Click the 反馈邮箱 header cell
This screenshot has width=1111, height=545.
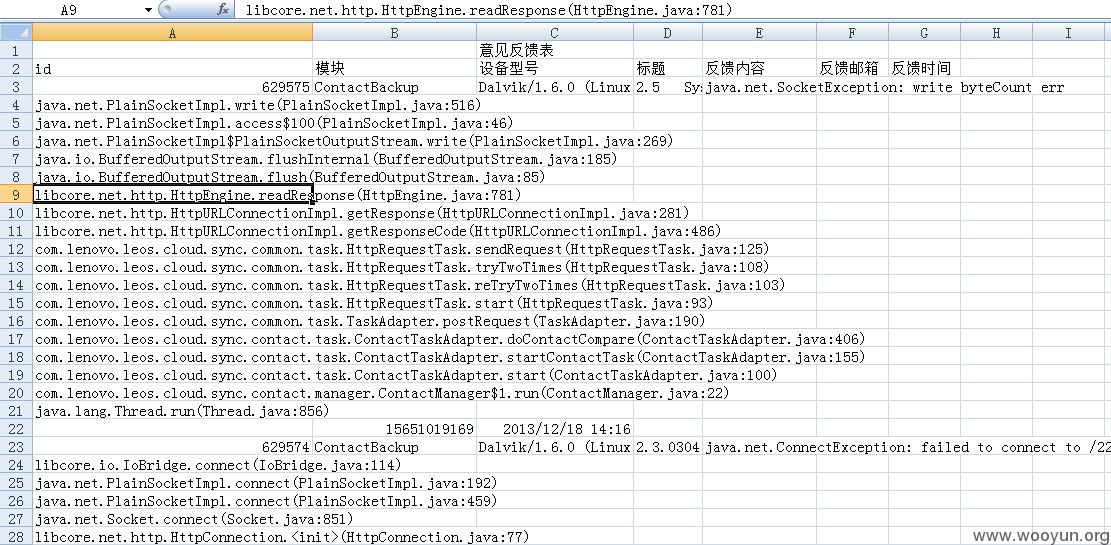pos(852,69)
